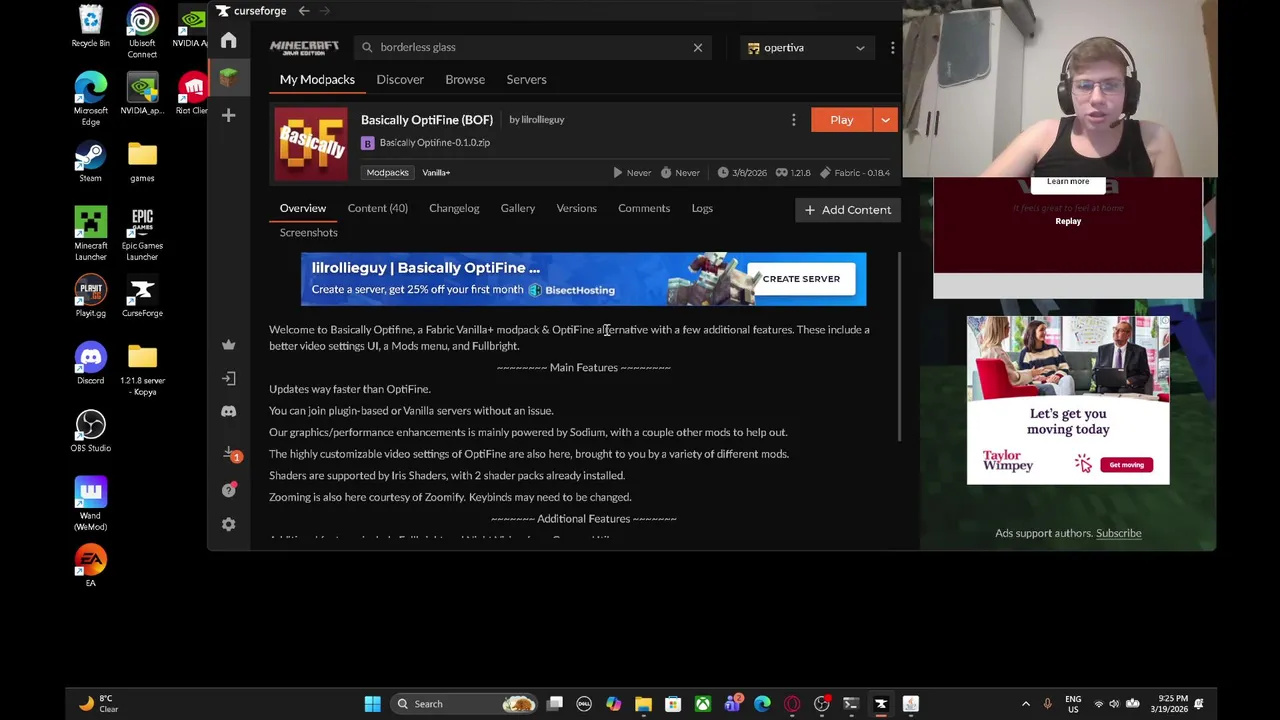Screen dimensions: 1280x720
Task: Open the weather widget showing 8°C Clear
Action: click(x=100, y=704)
